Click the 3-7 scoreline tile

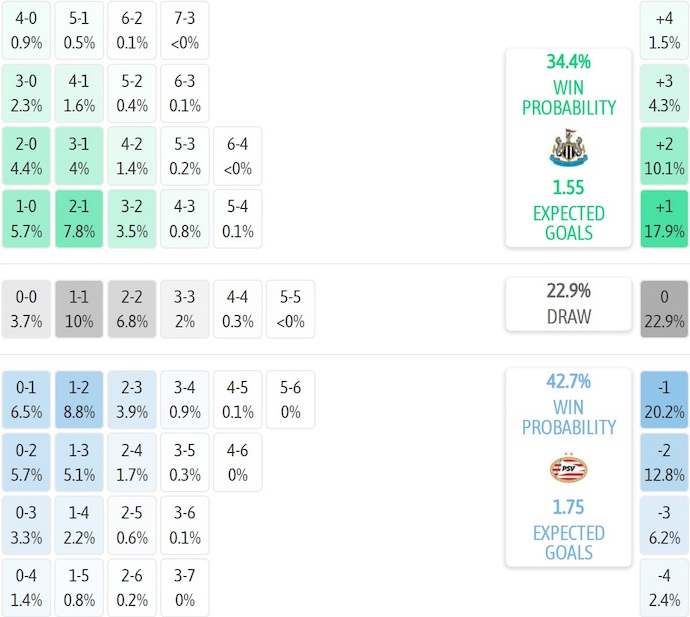coord(185,587)
